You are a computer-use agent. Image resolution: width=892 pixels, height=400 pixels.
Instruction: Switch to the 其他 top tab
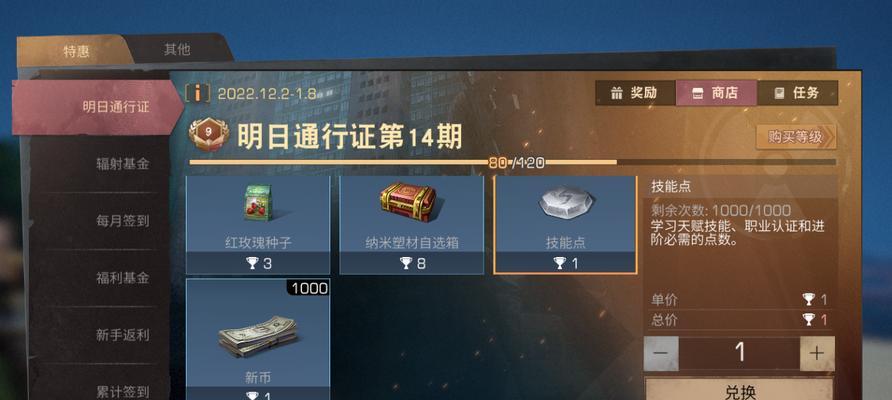coord(177,50)
